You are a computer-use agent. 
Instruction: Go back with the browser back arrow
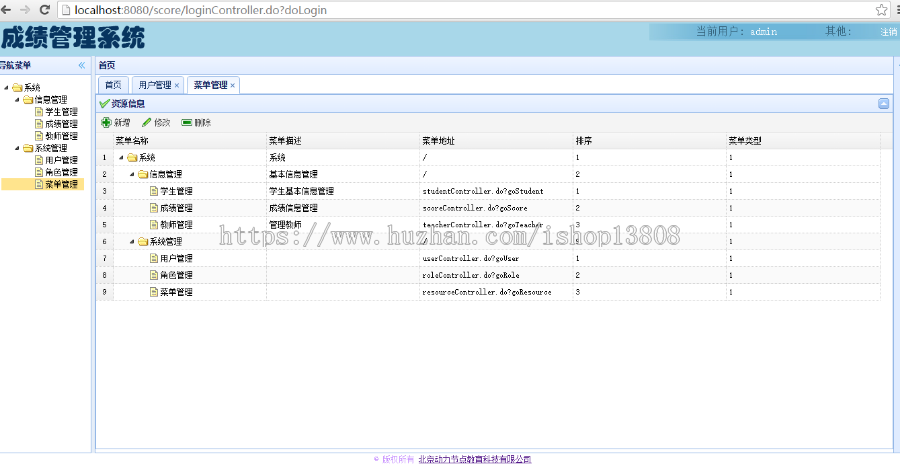point(7,10)
